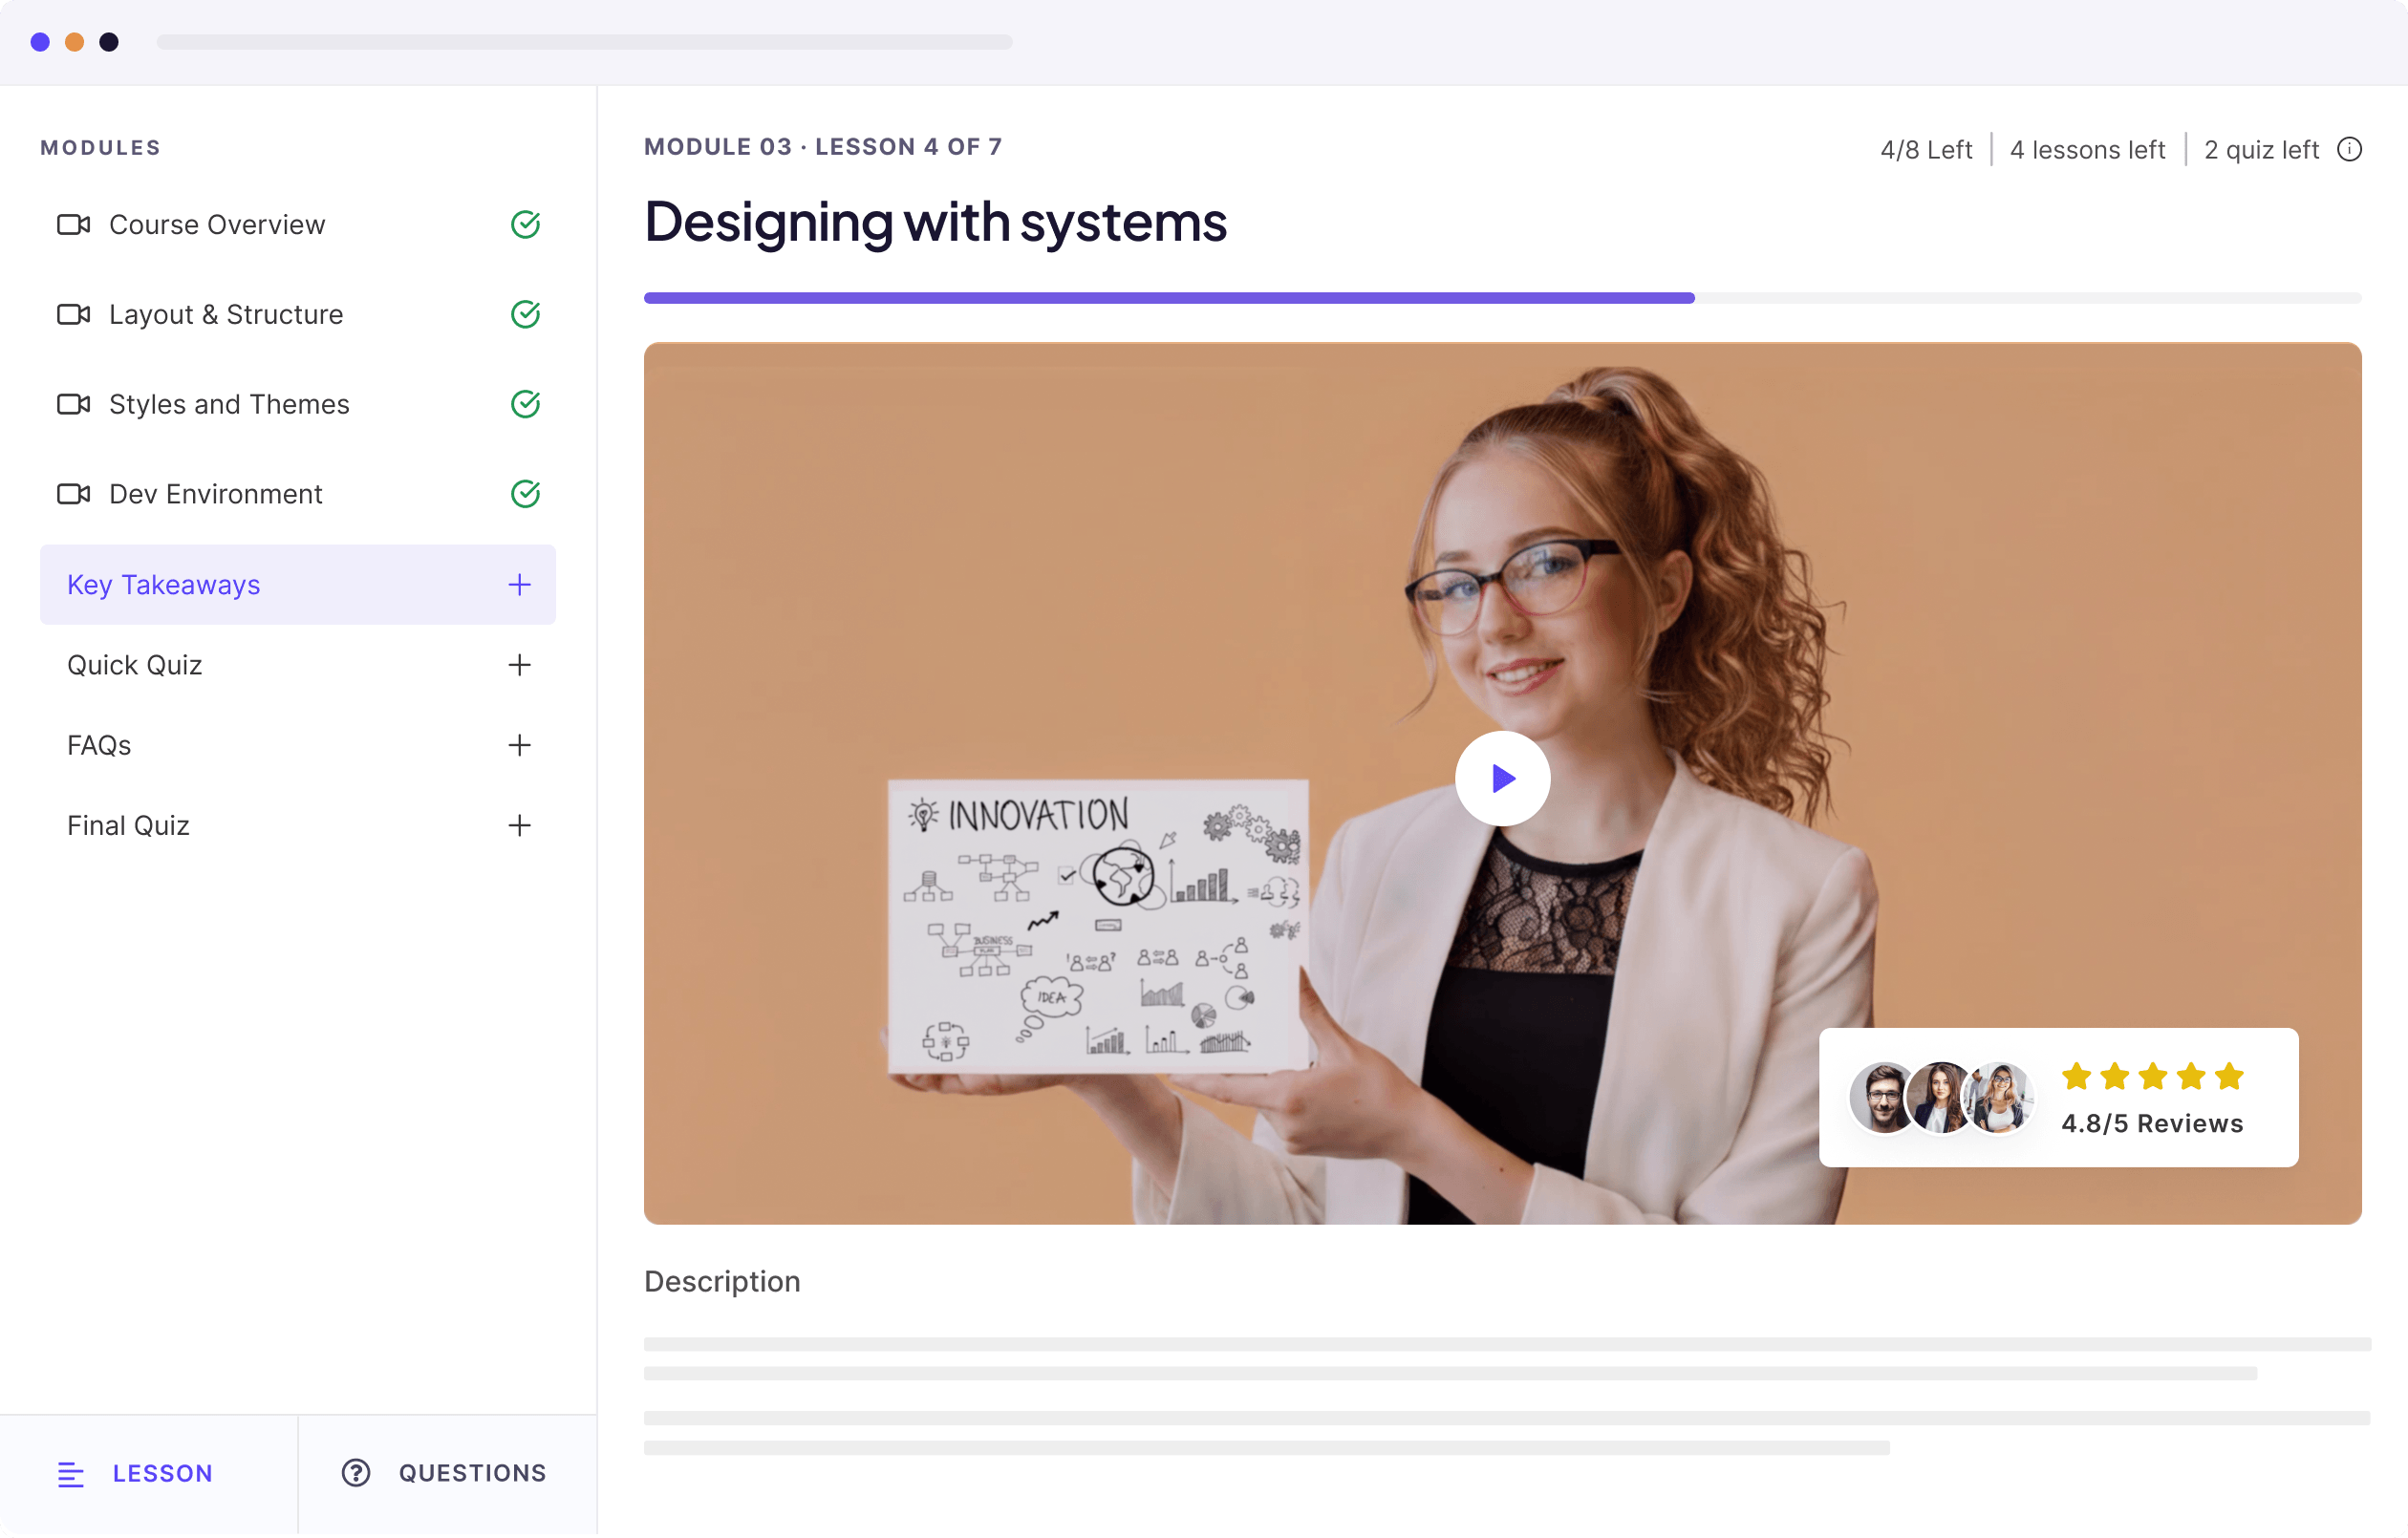This screenshot has width=2408, height=1538.
Task: Click the blonde woman with glasses reviewer avatar
Action: pos(2001,1099)
